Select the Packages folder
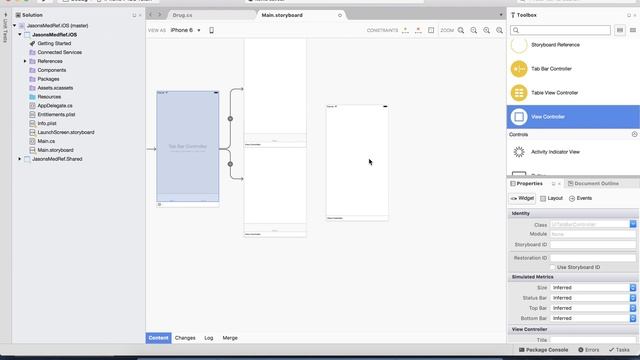 (48, 79)
